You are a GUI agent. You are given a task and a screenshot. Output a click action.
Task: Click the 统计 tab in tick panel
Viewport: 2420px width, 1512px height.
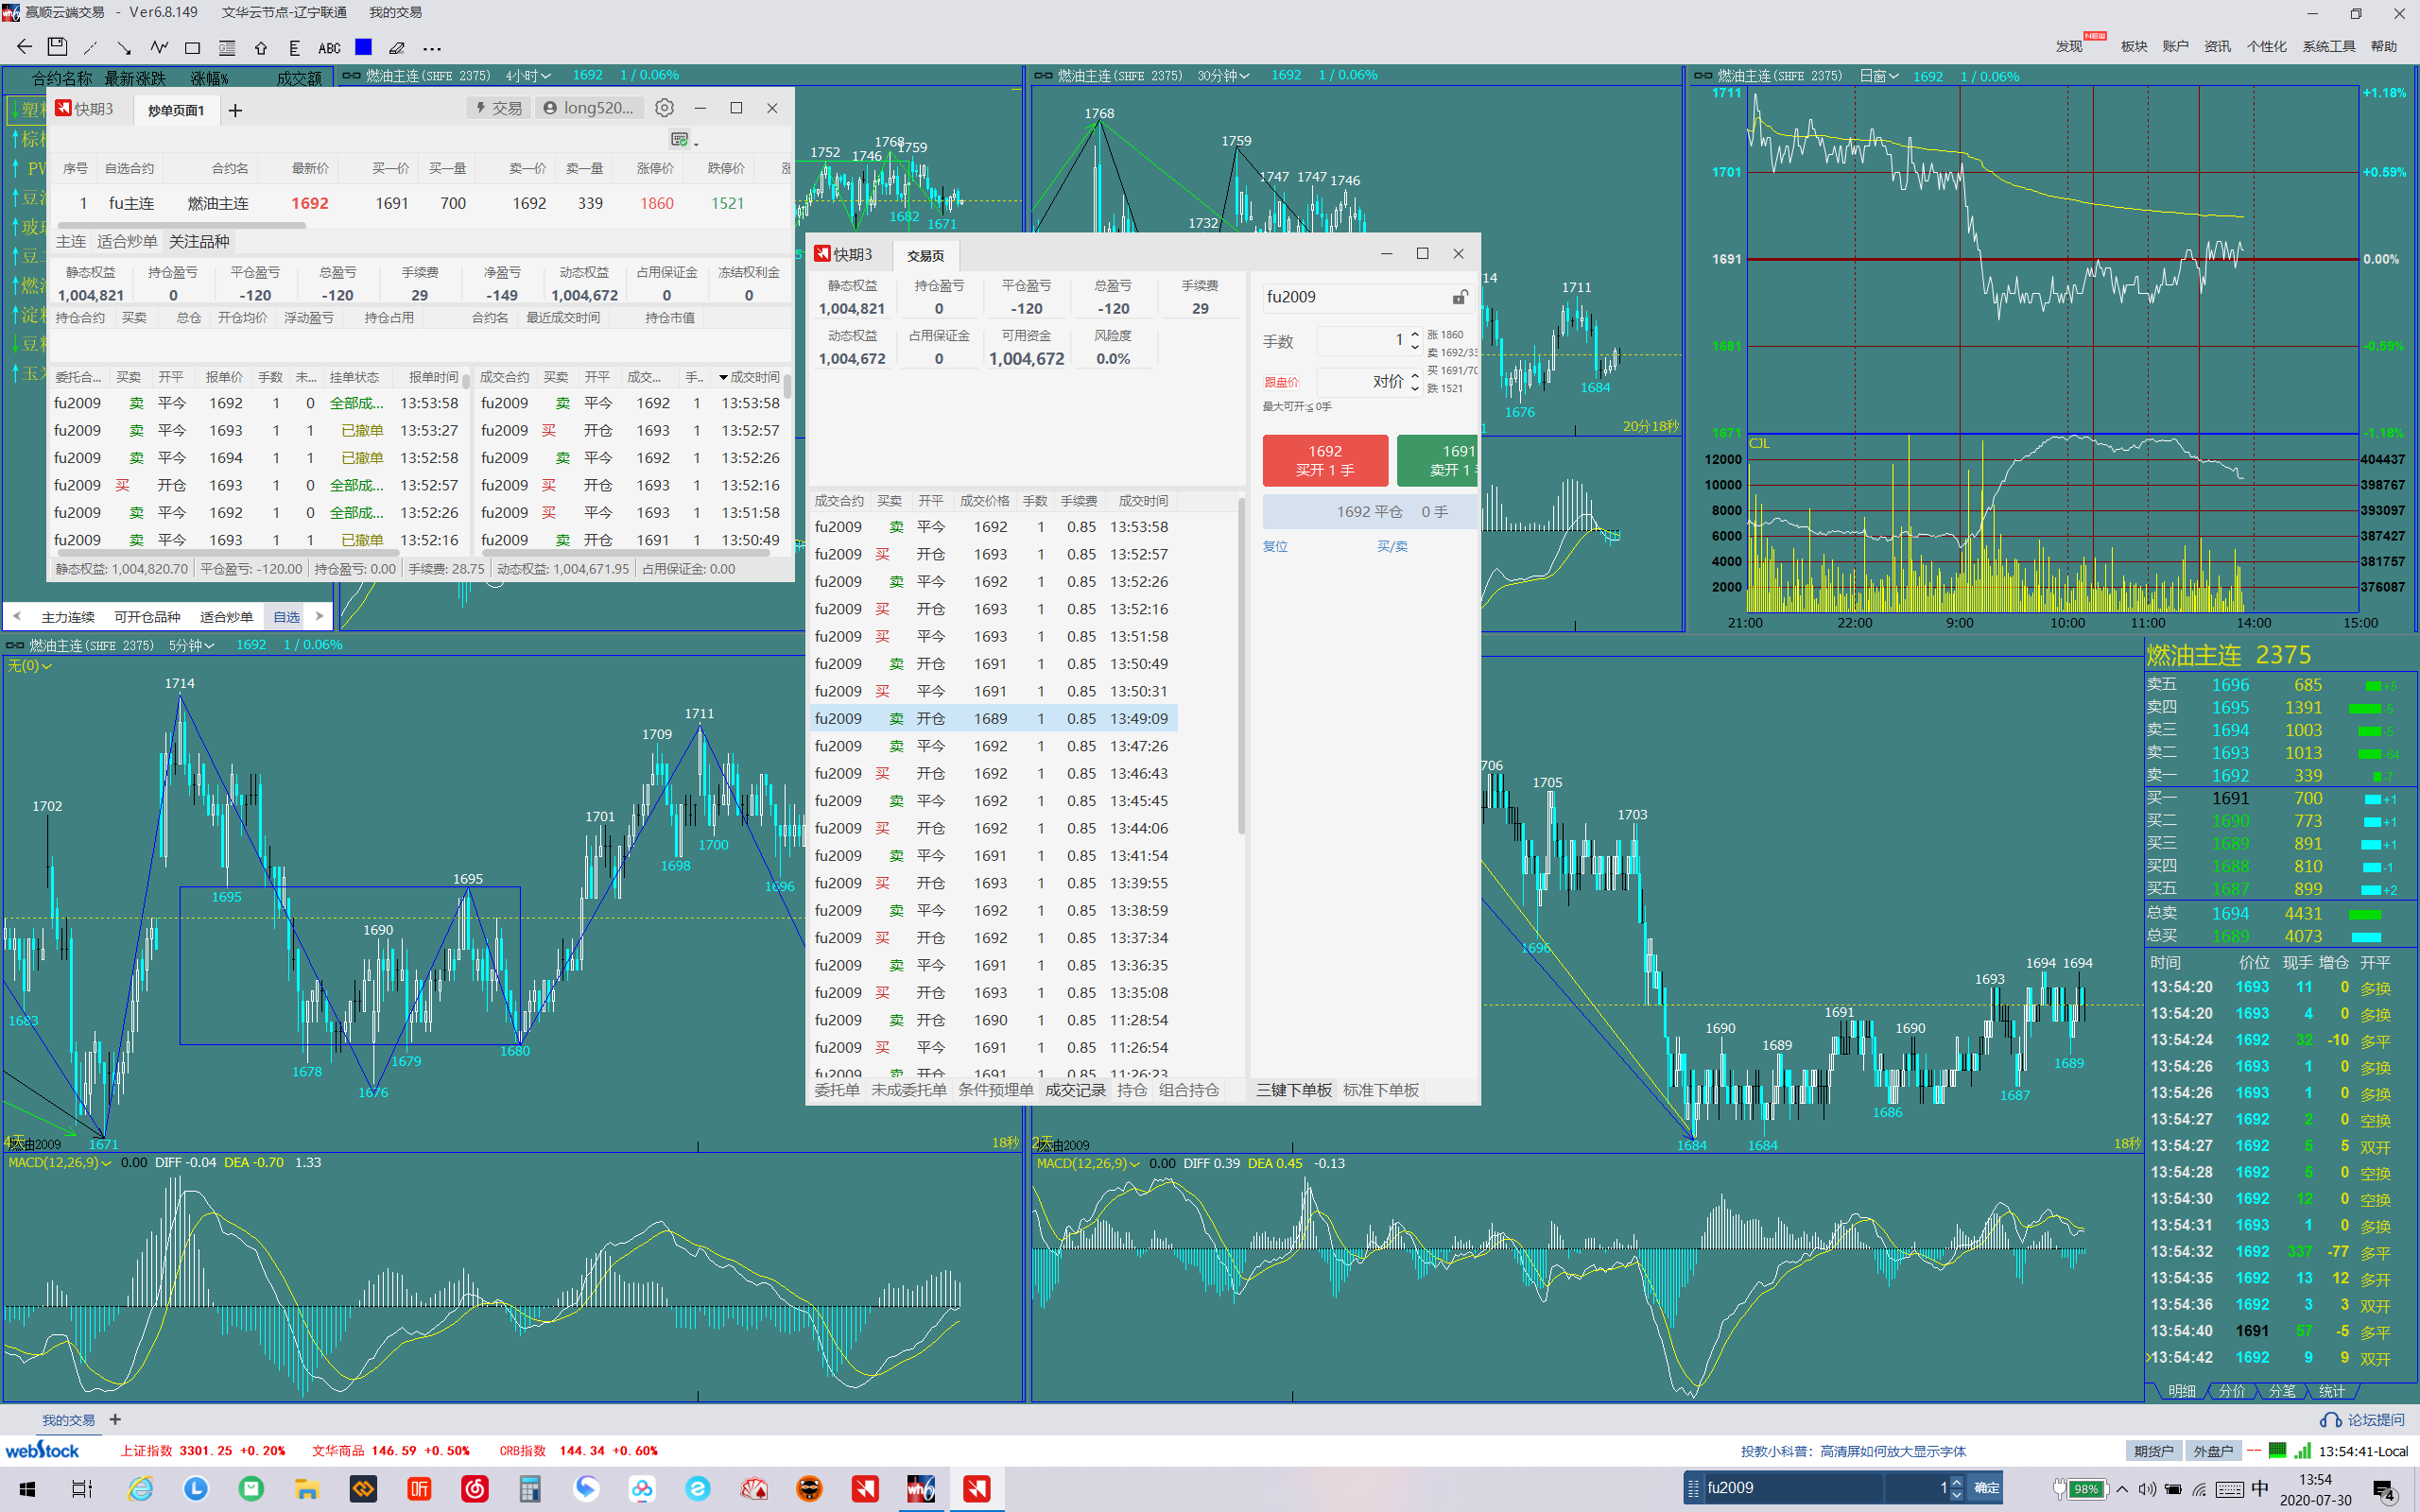(x=2333, y=1391)
